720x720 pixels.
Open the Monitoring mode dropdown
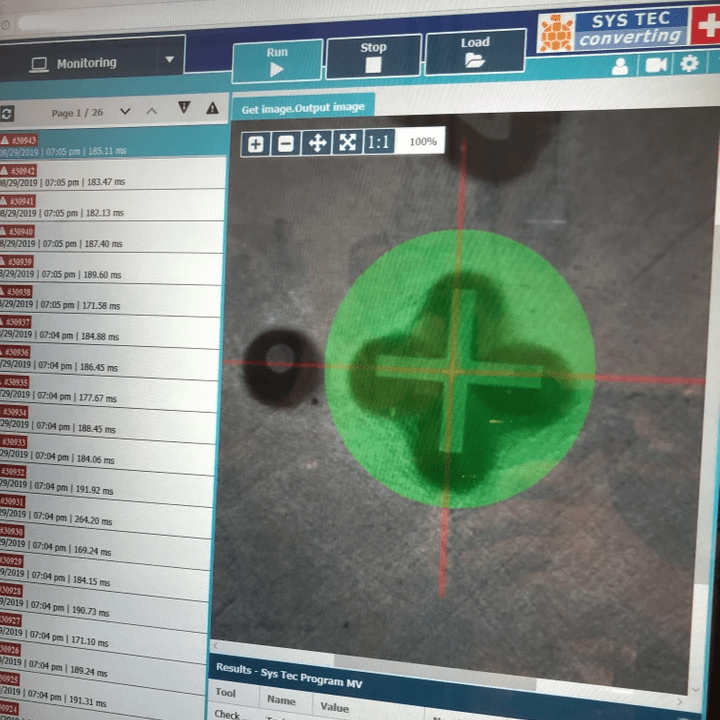tap(169, 60)
